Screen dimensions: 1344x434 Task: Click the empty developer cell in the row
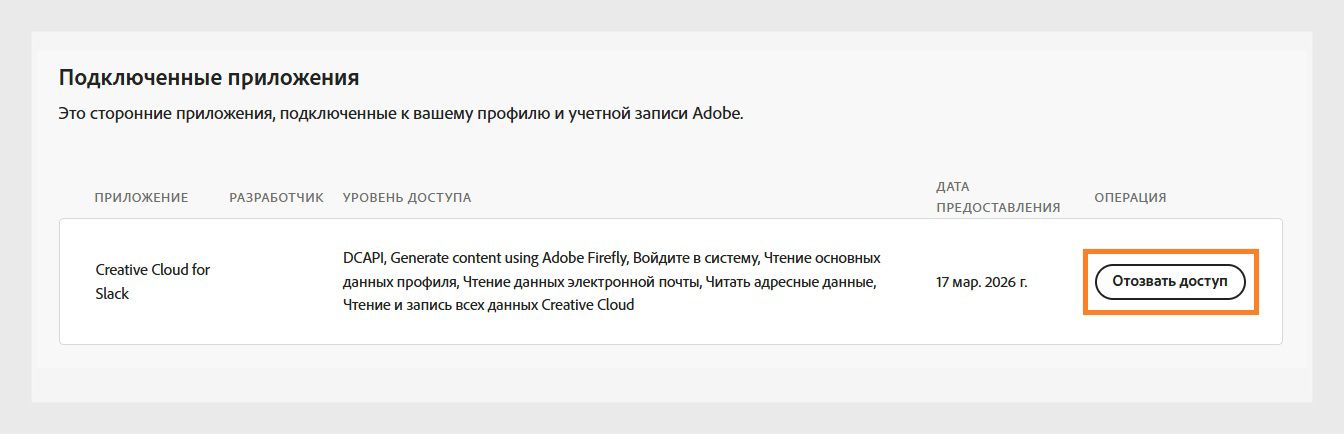(276, 282)
